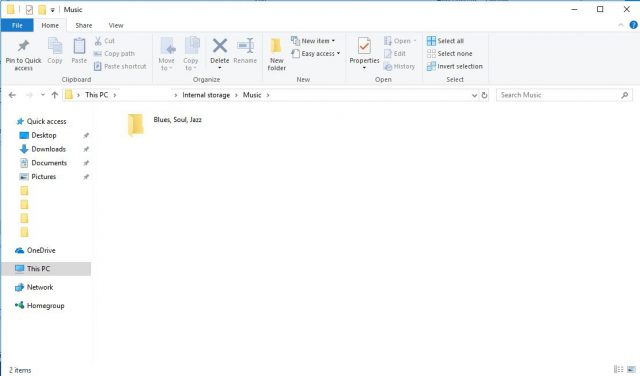Click Select all

(x=445, y=41)
